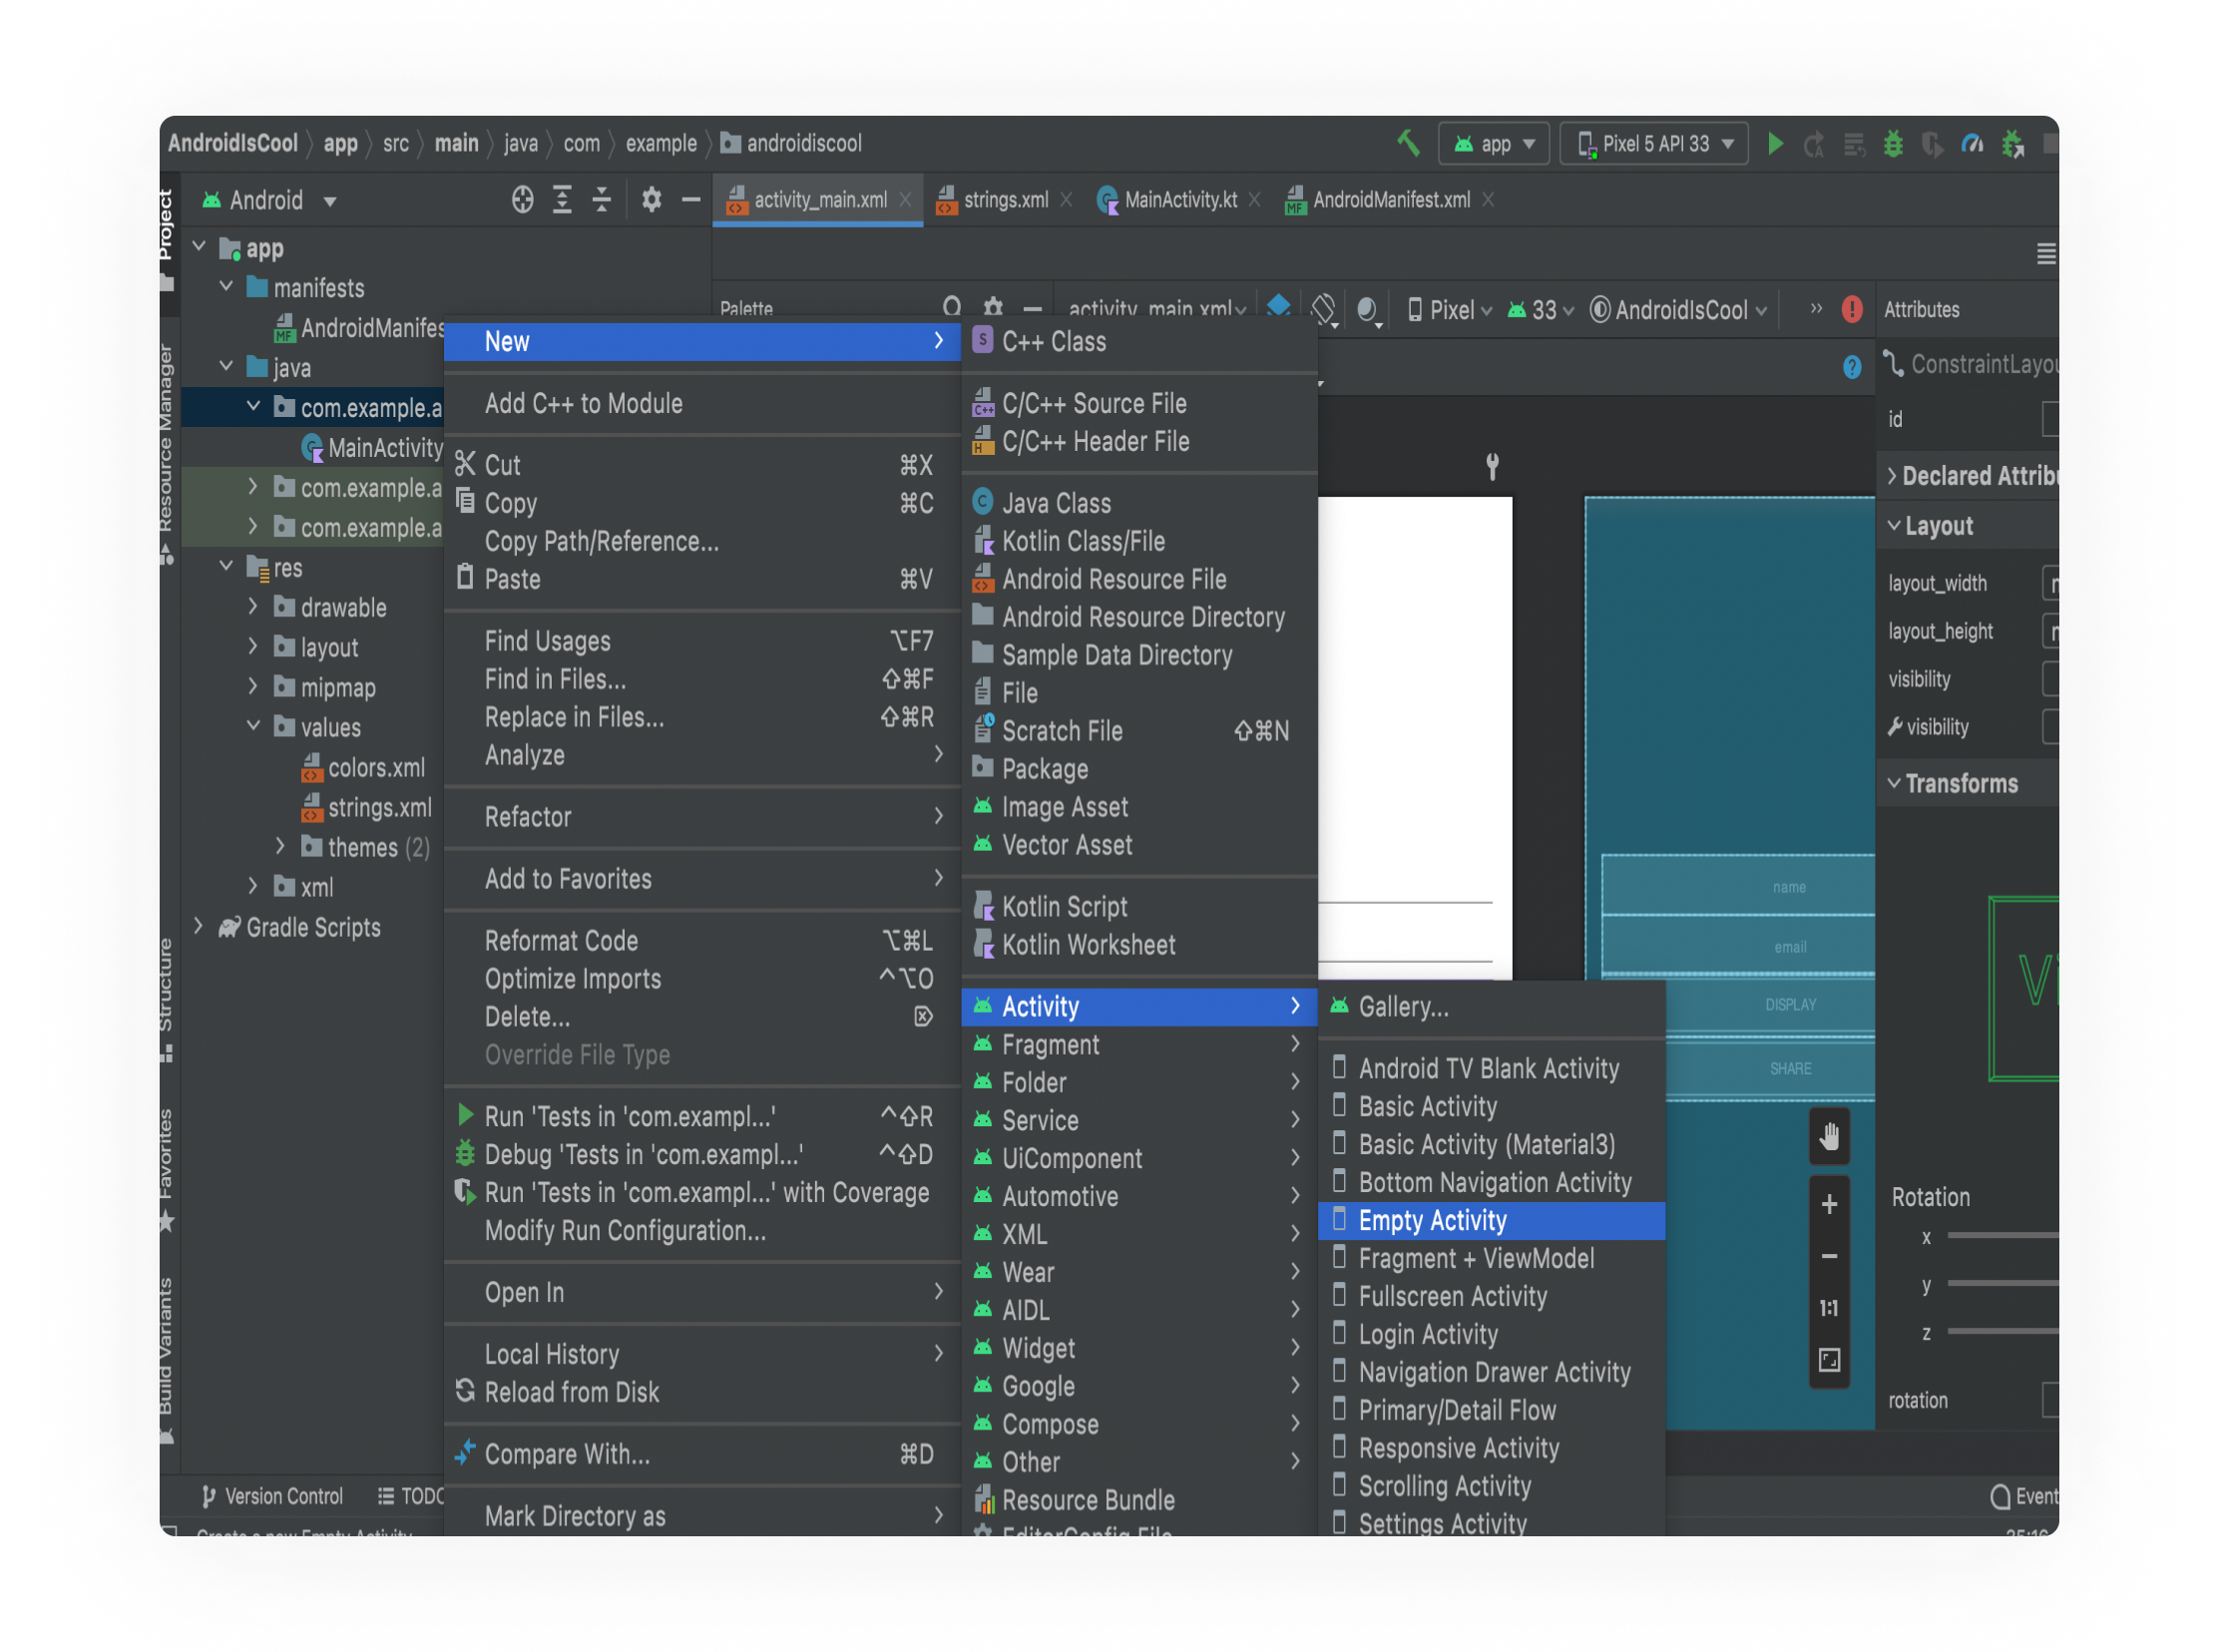
Task: Select Login Activity from submenu
Action: 1490,1334
